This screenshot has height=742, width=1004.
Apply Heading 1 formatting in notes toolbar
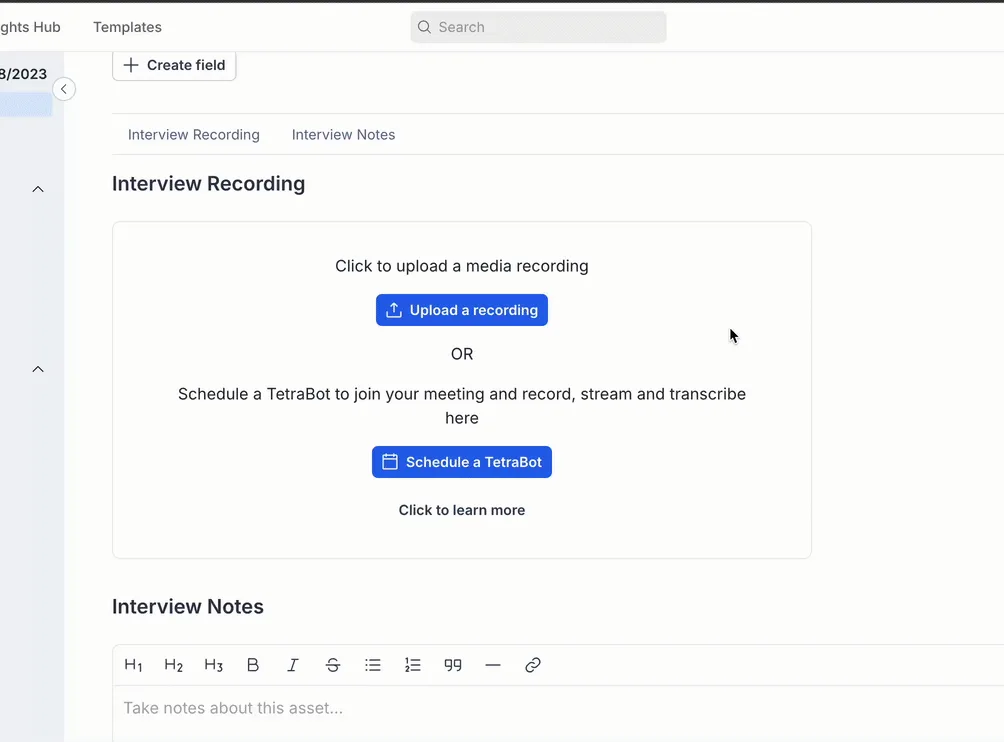(x=133, y=665)
